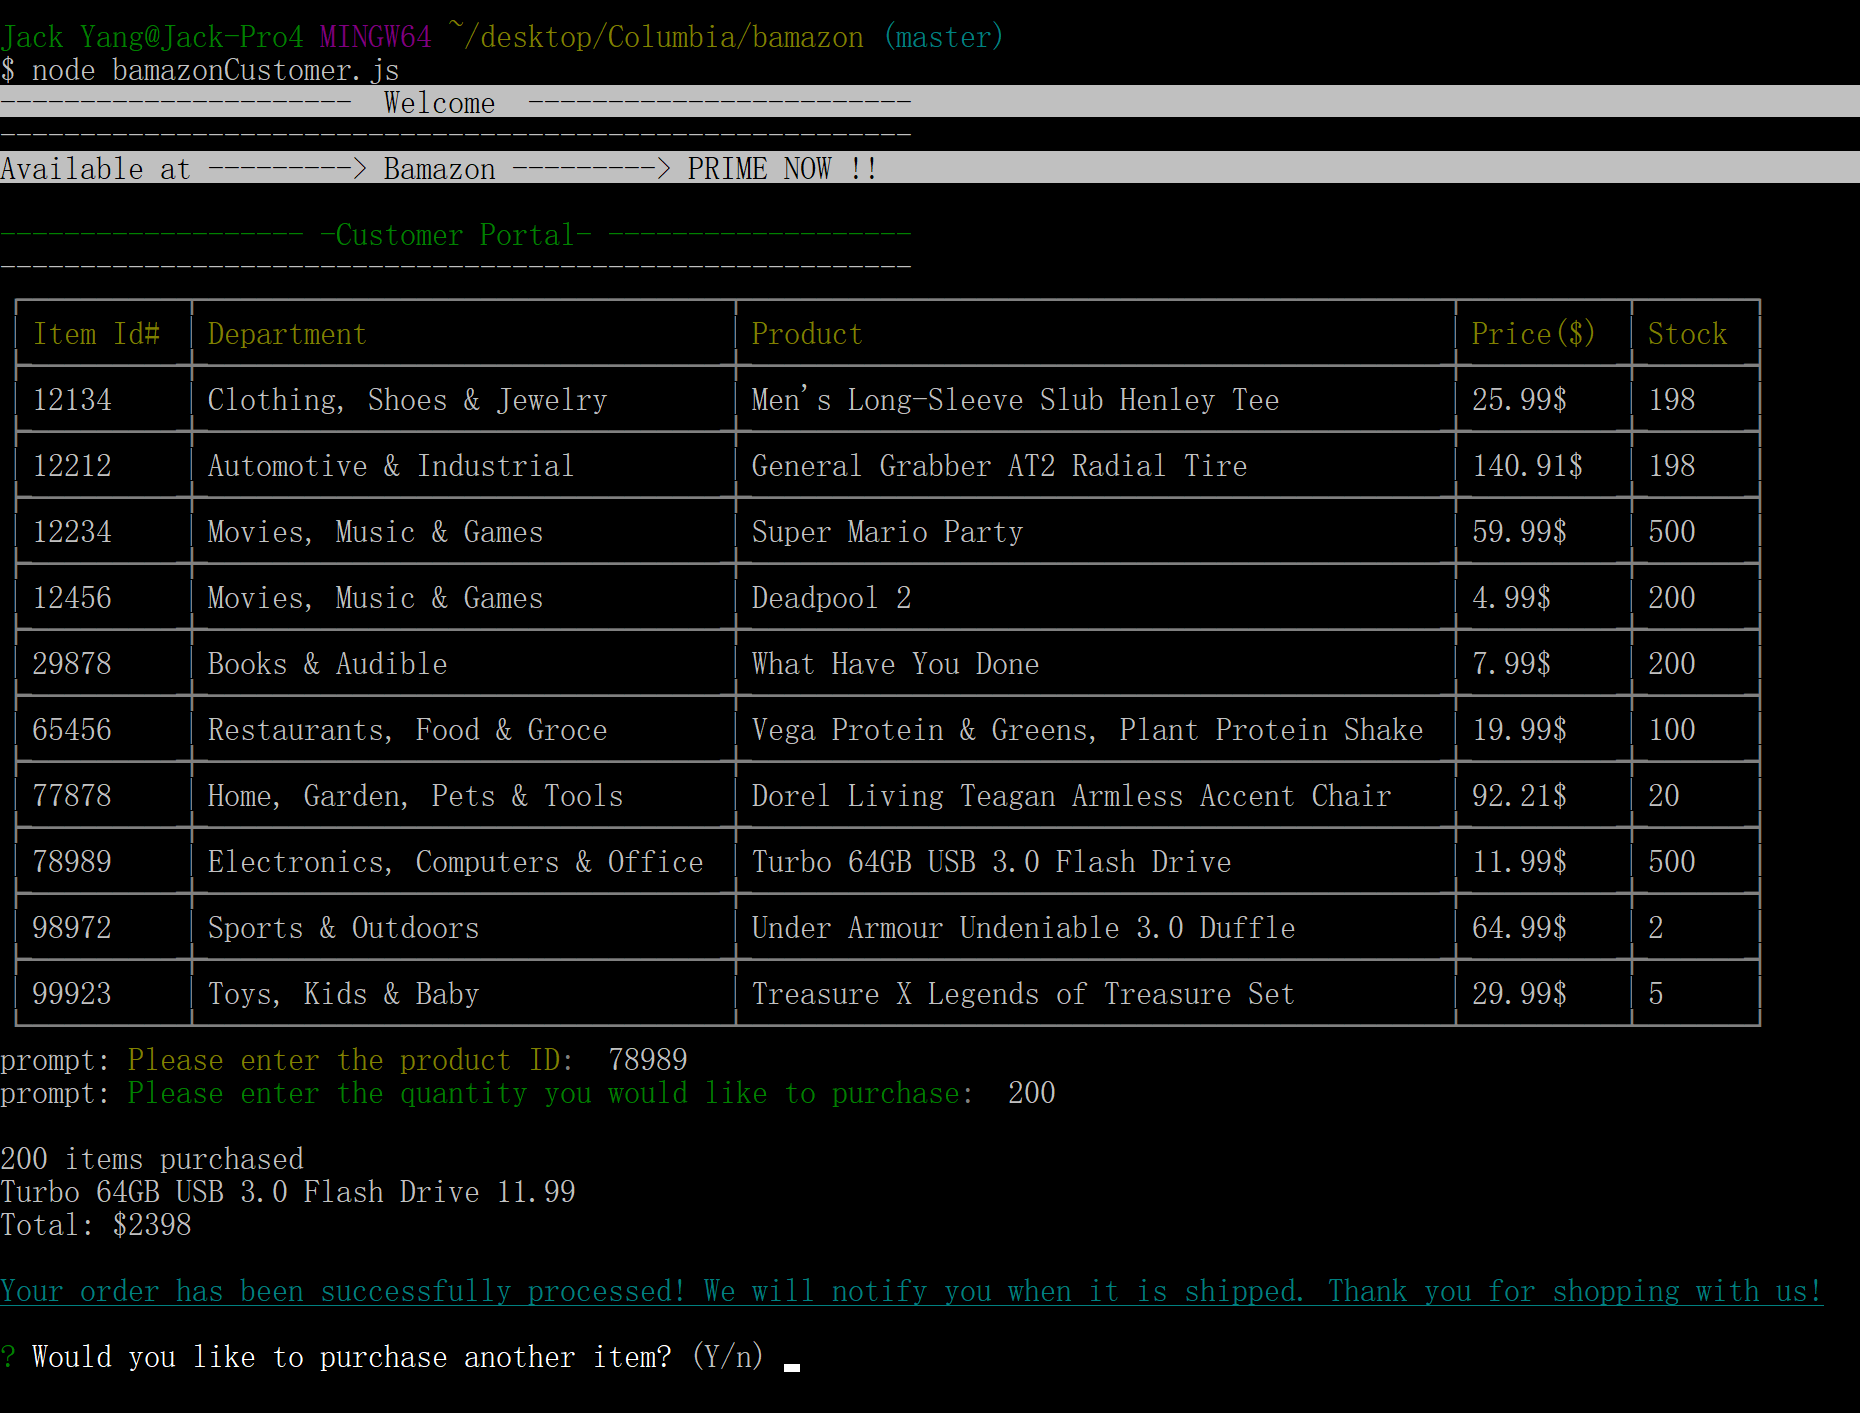This screenshot has height=1413, width=1860.
Task: Click 'Restaurants, Food & Groce' department cell
Action: tap(407, 730)
